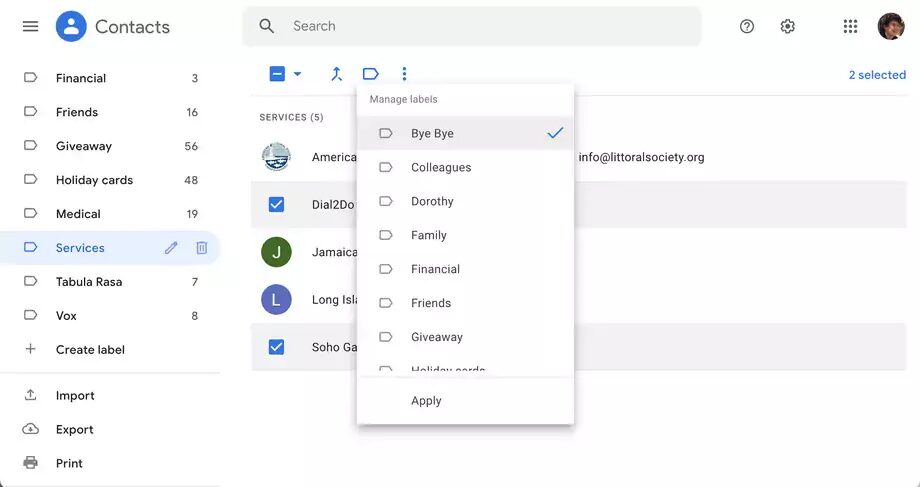Delete Services label using trash icon
920x487 pixels.
click(x=201, y=248)
